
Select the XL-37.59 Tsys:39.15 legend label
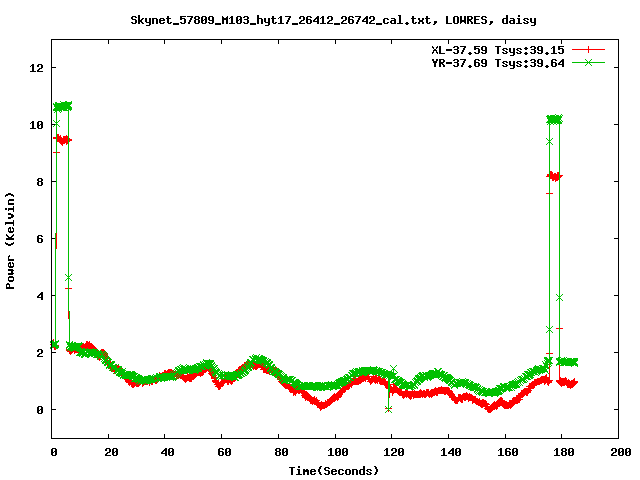(x=498, y=50)
